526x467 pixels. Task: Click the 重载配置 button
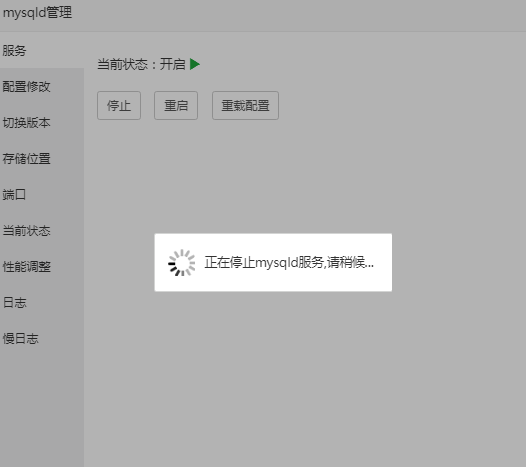tap(245, 105)
